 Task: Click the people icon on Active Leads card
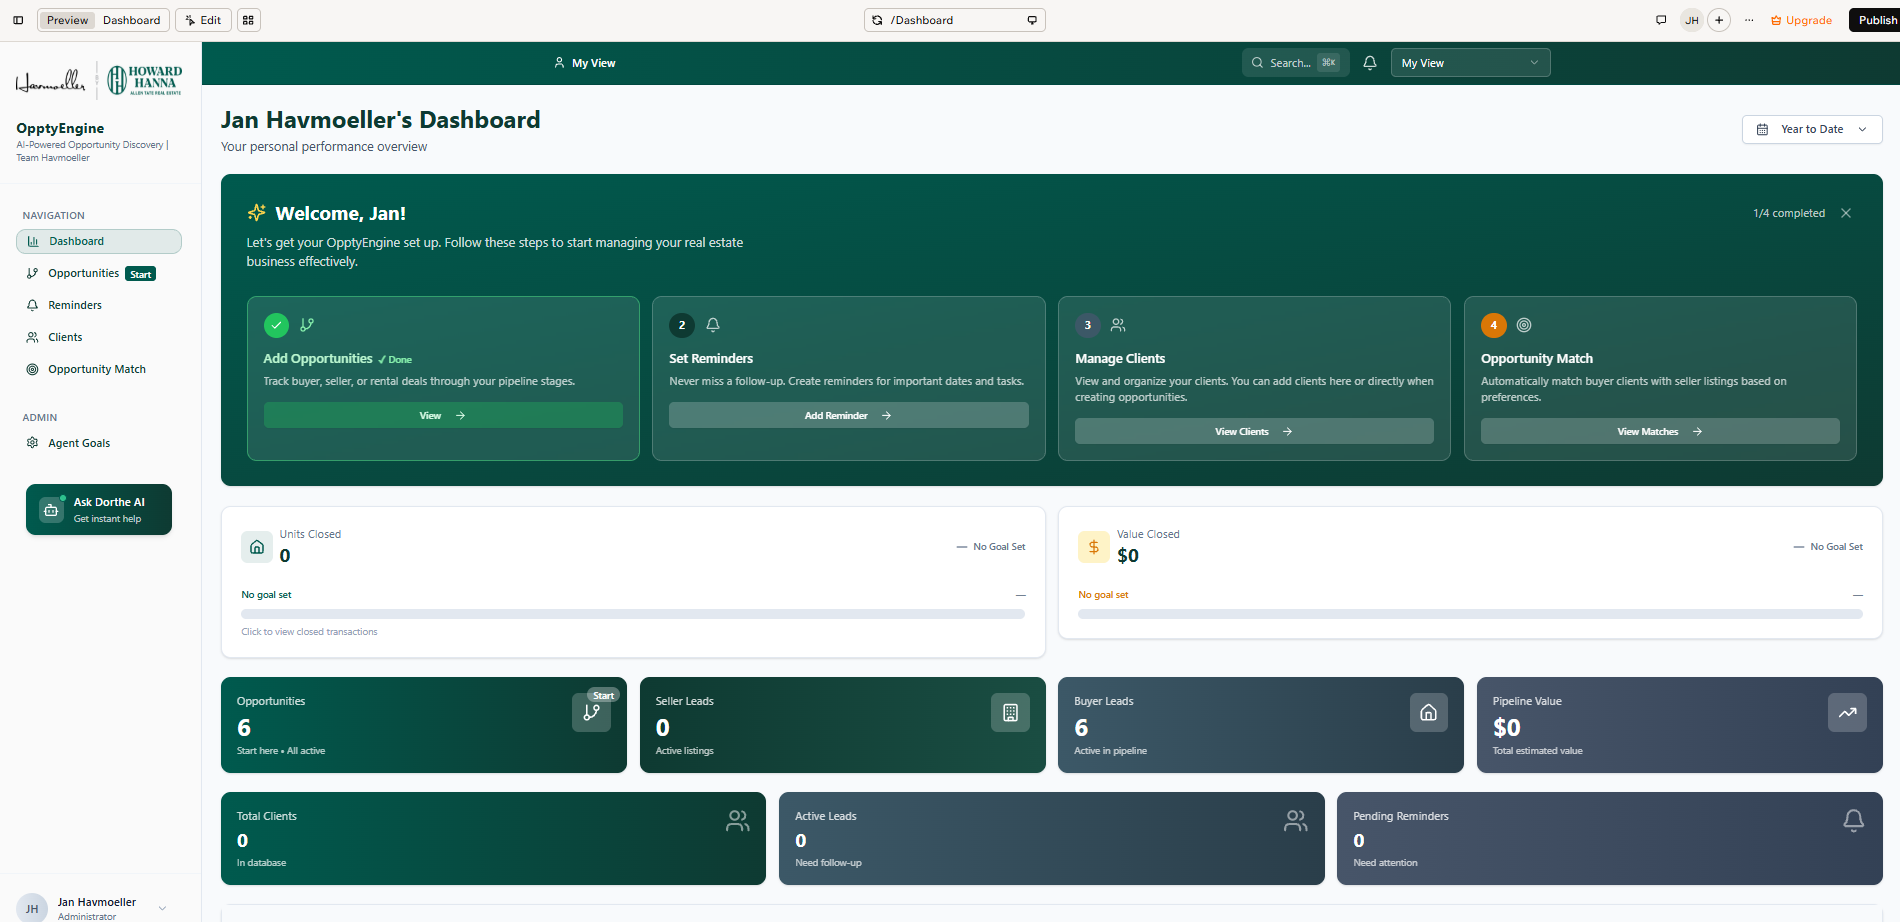1296,821
